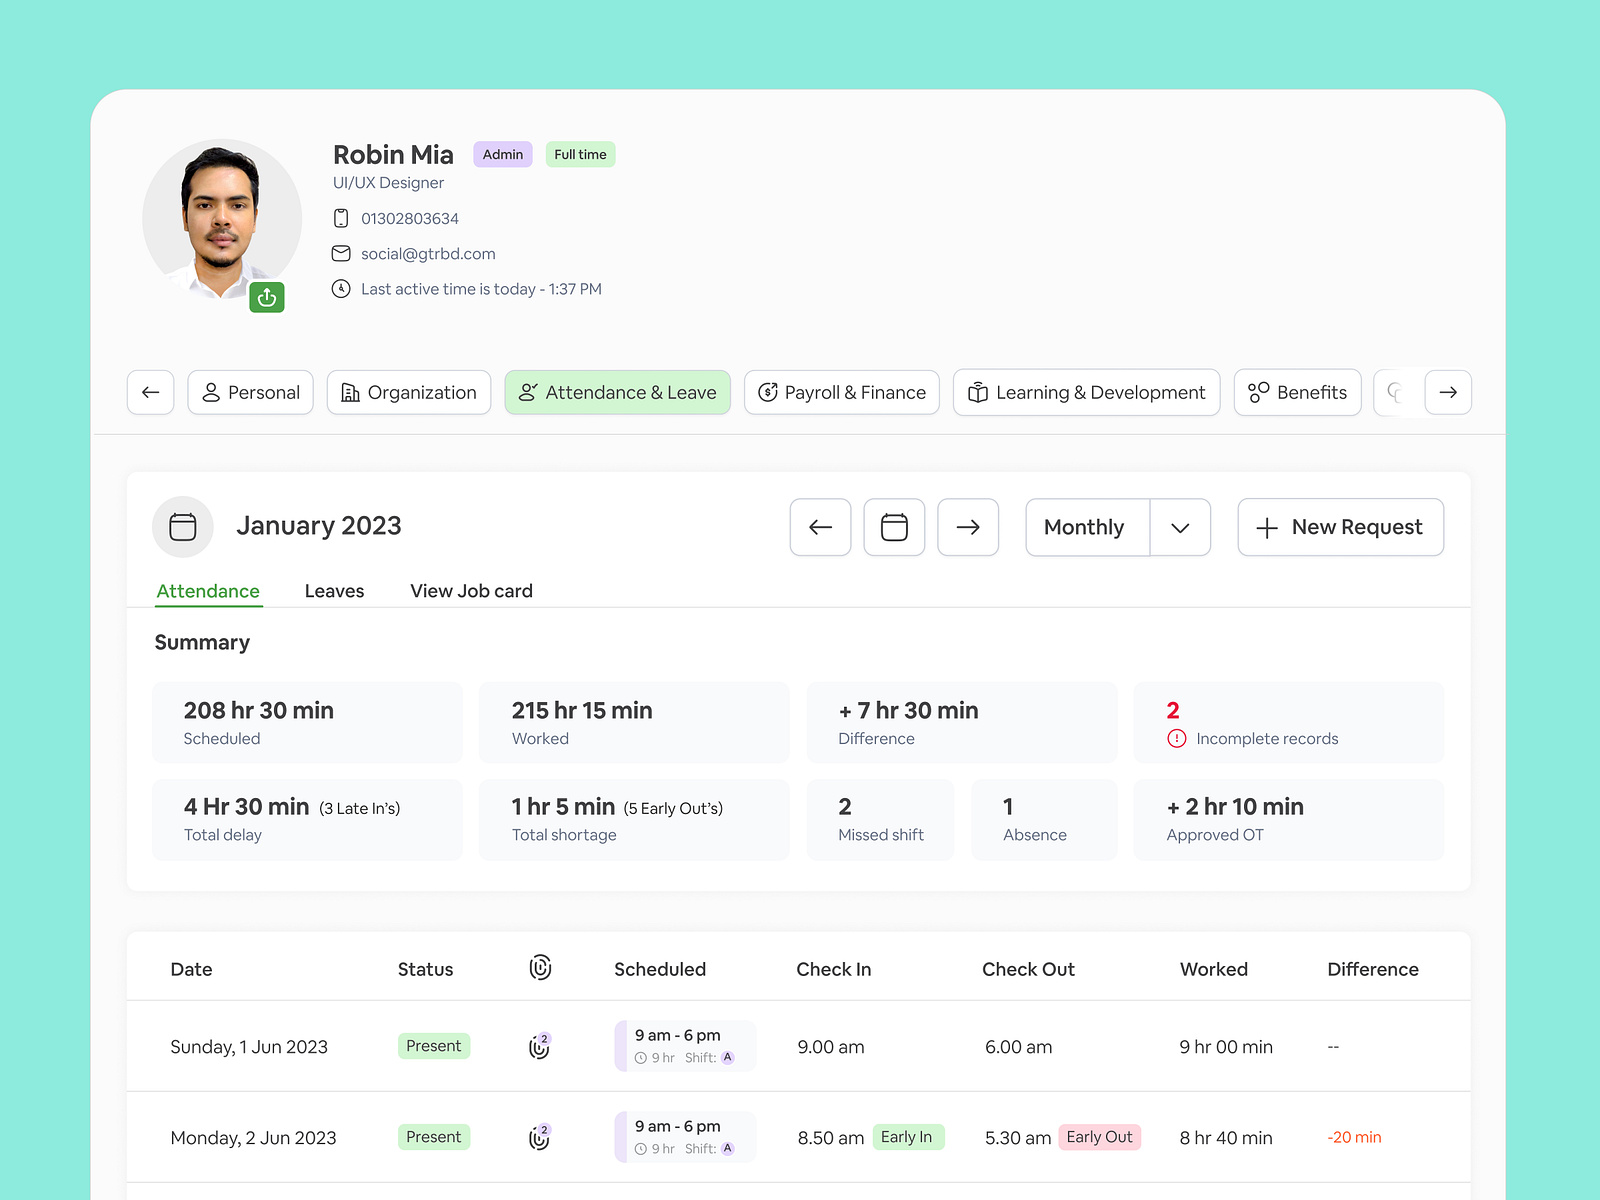Click the clock icon near last active time

[341, 288]
